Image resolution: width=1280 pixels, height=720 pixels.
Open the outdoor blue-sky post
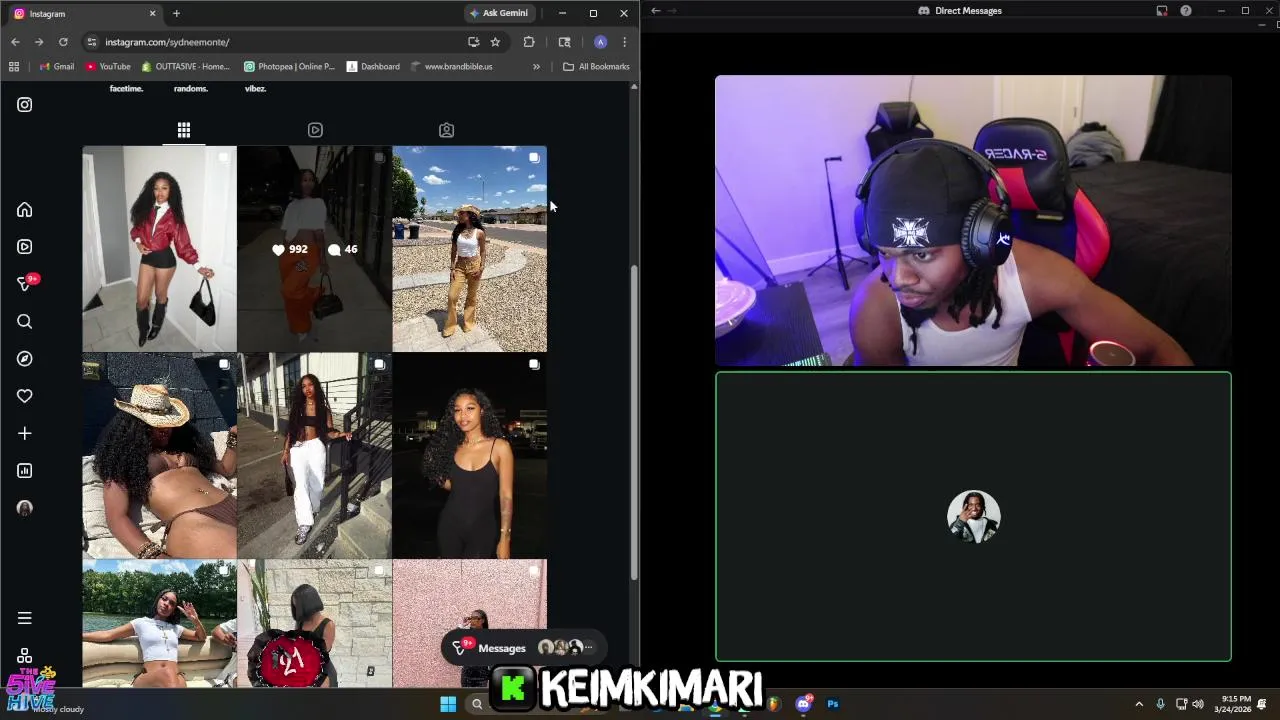(470, 249)
